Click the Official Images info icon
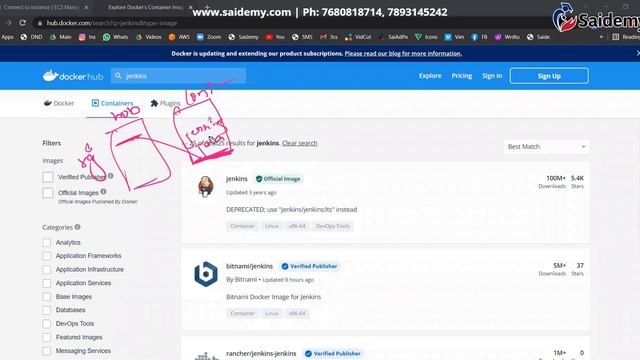 (x=103, y=191)
